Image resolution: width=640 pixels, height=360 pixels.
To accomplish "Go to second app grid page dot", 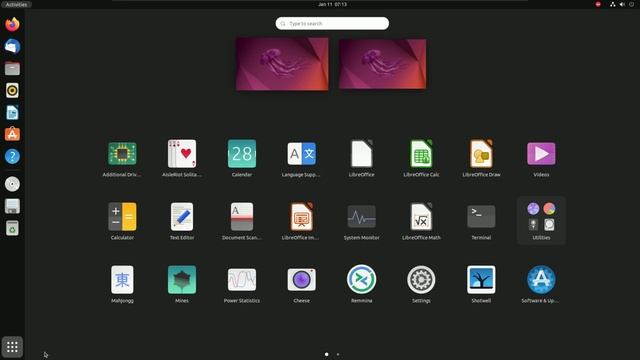I will (x=338, y=354).
